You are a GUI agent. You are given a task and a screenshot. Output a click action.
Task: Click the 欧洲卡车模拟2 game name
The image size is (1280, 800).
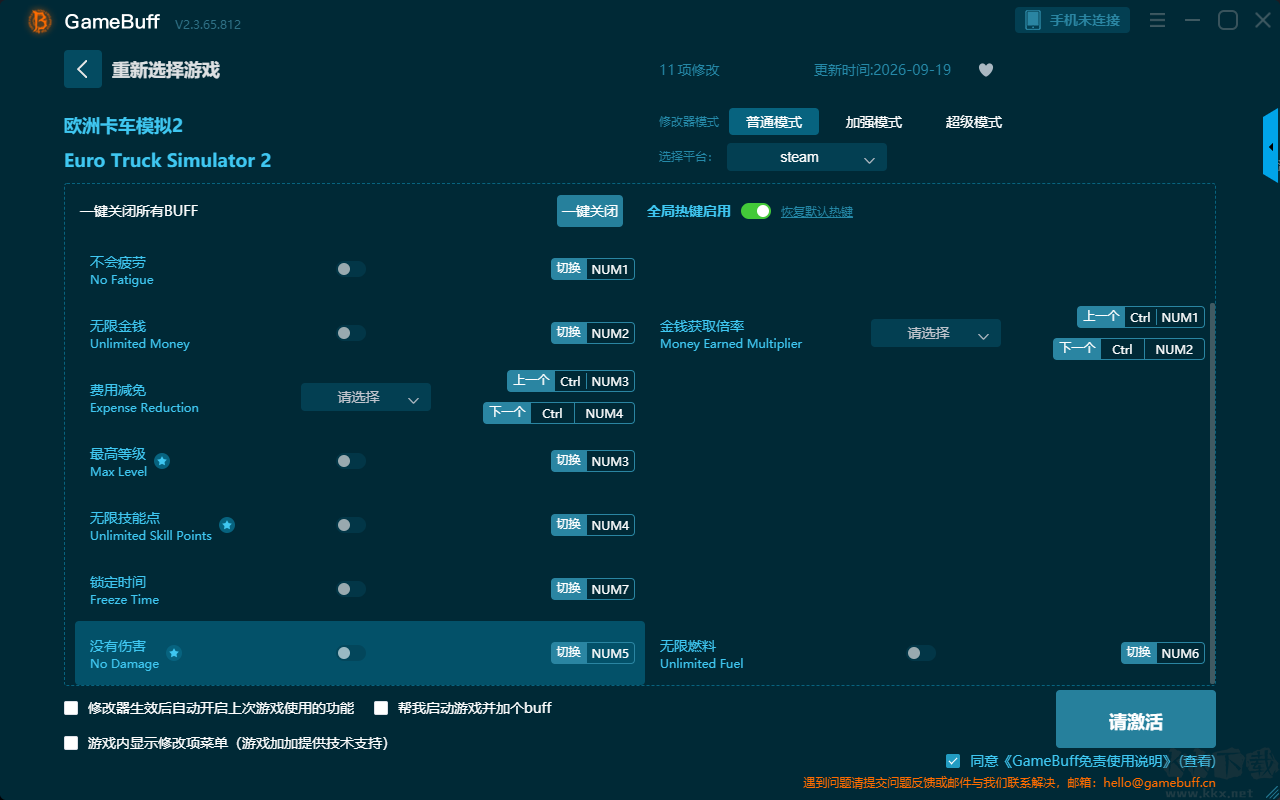click(x=123, y=126)
